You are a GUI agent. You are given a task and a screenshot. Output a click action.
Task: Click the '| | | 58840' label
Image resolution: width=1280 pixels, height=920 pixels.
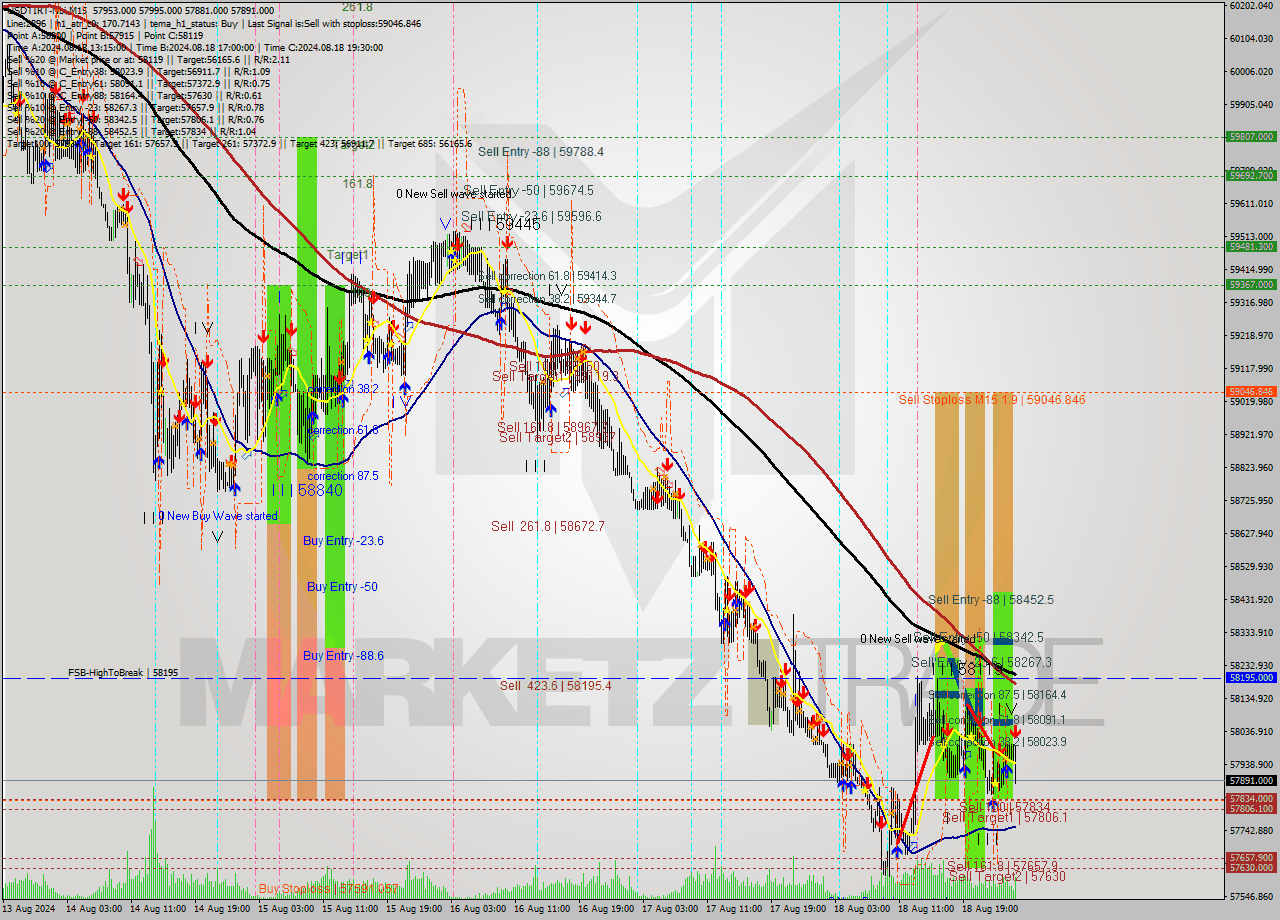[307, 490]
